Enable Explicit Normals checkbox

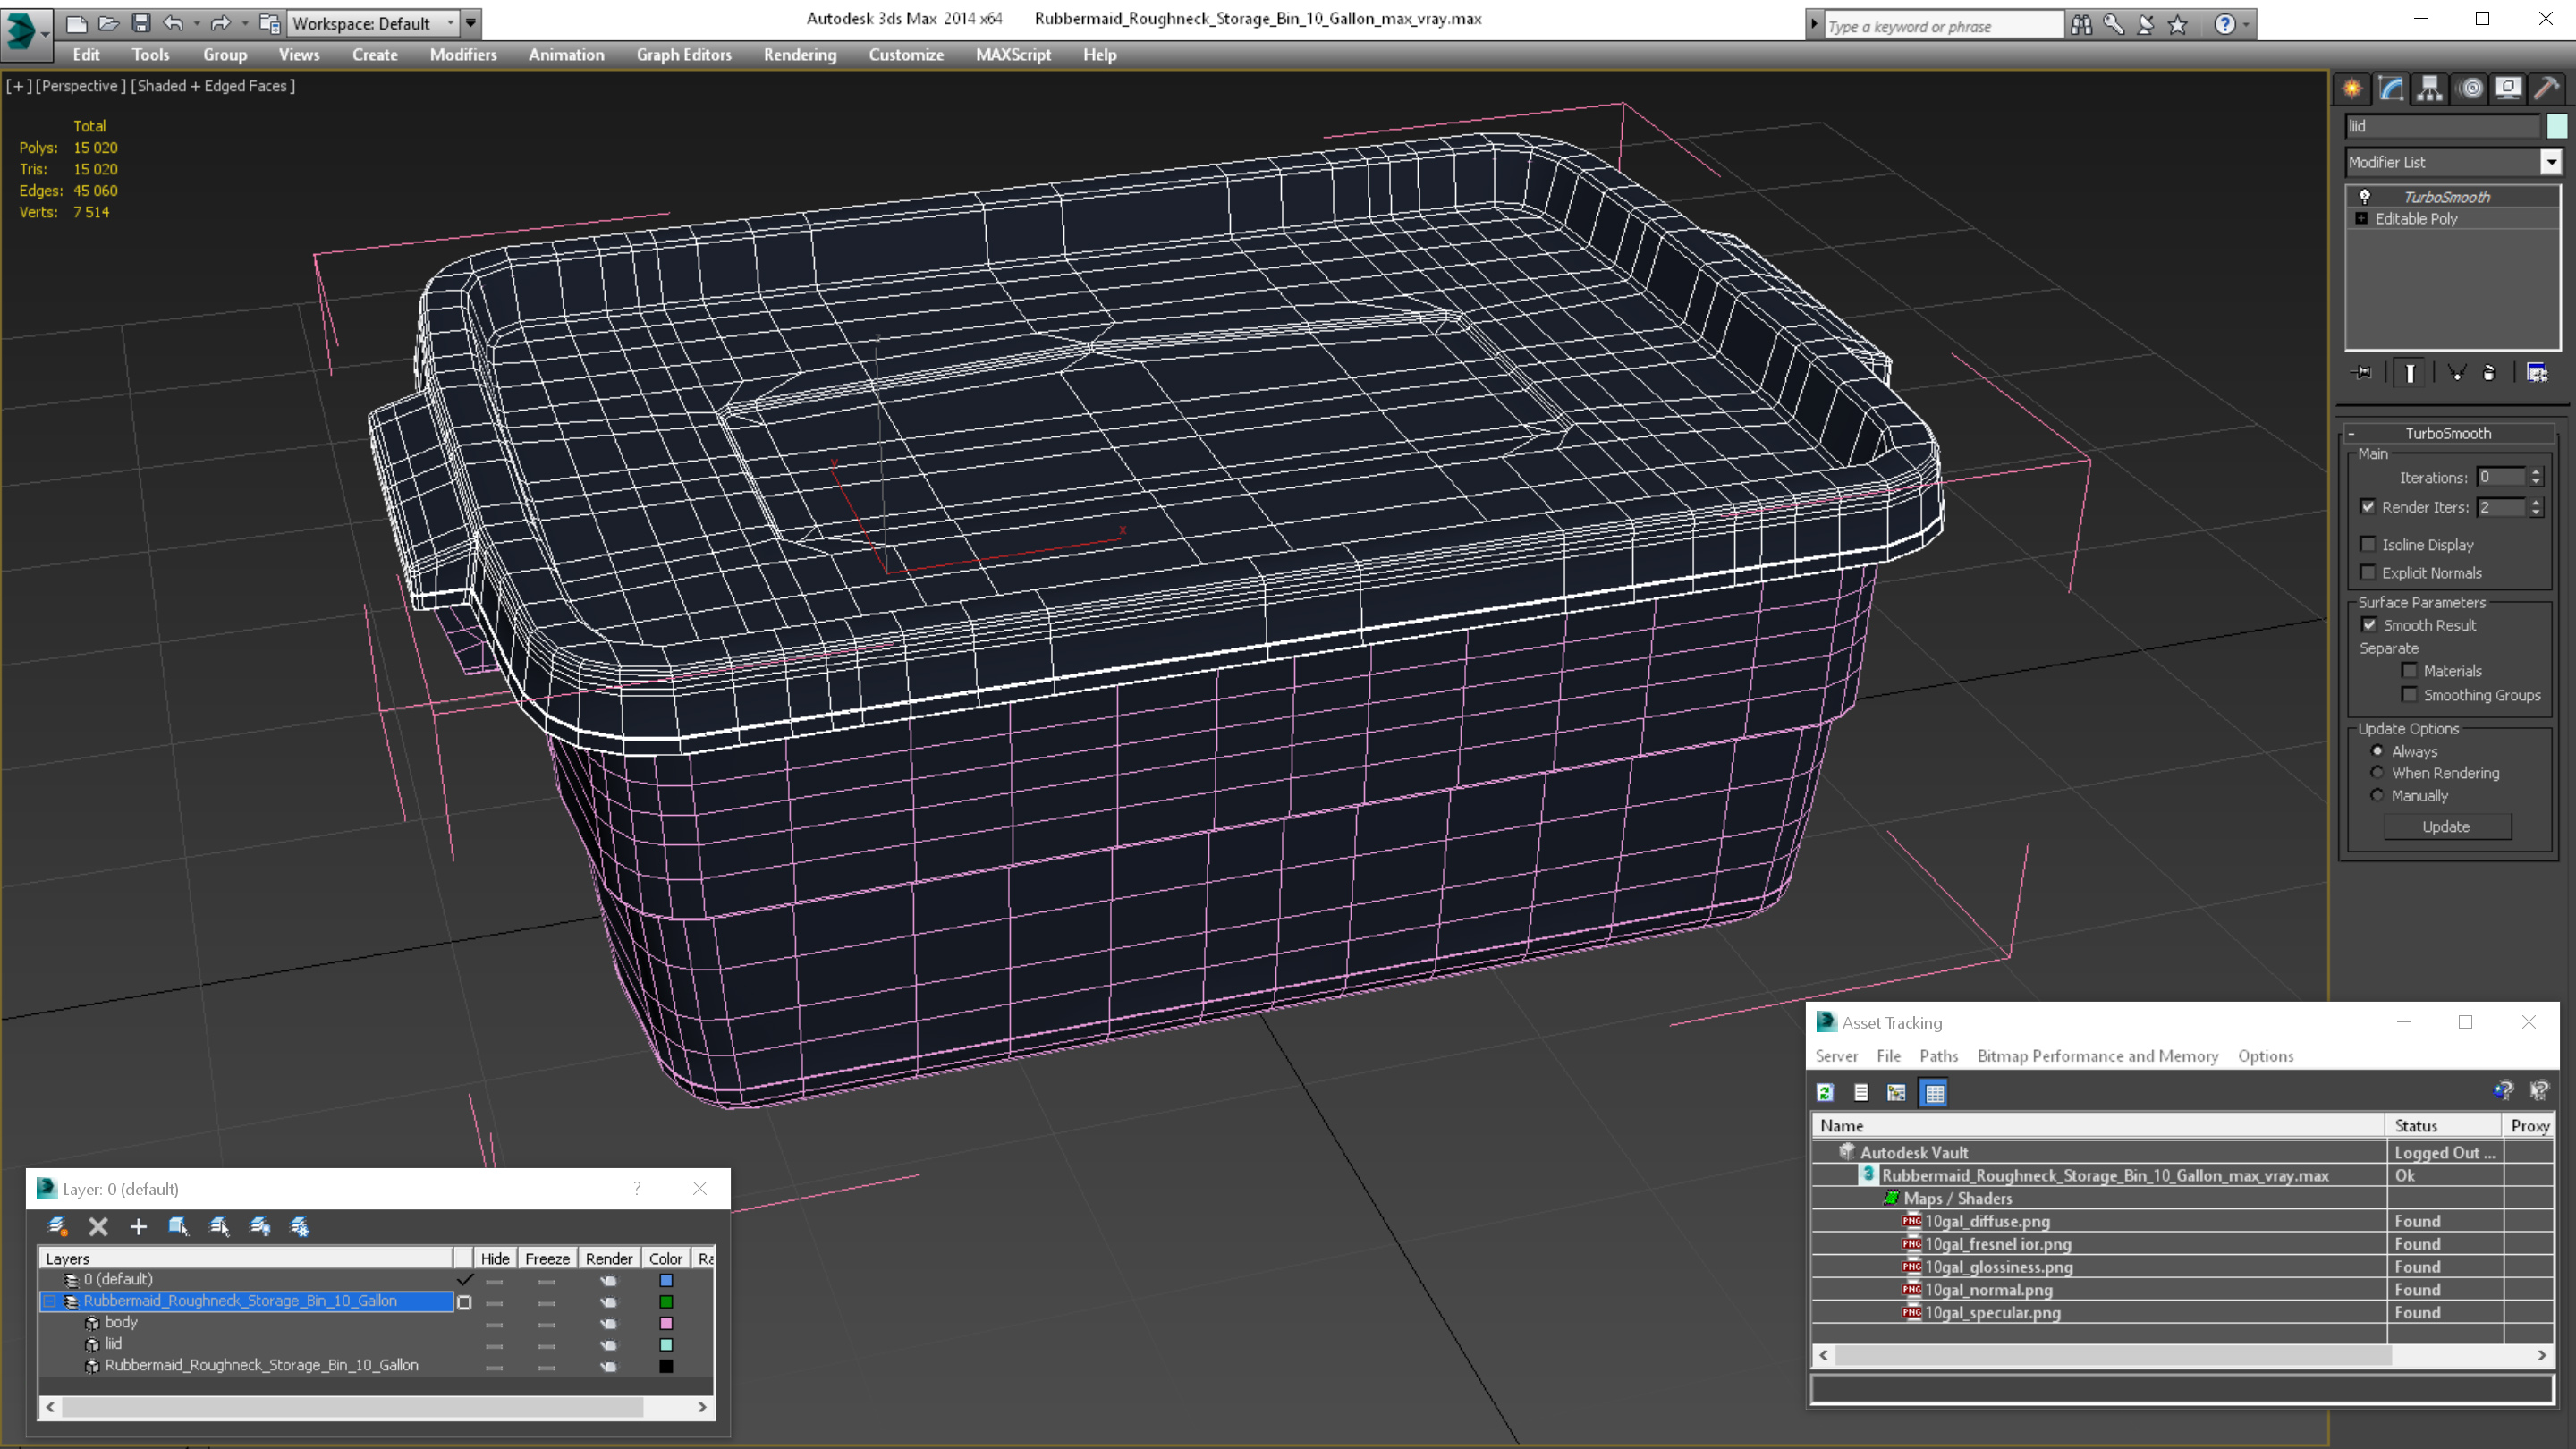tap(2368, 572)
